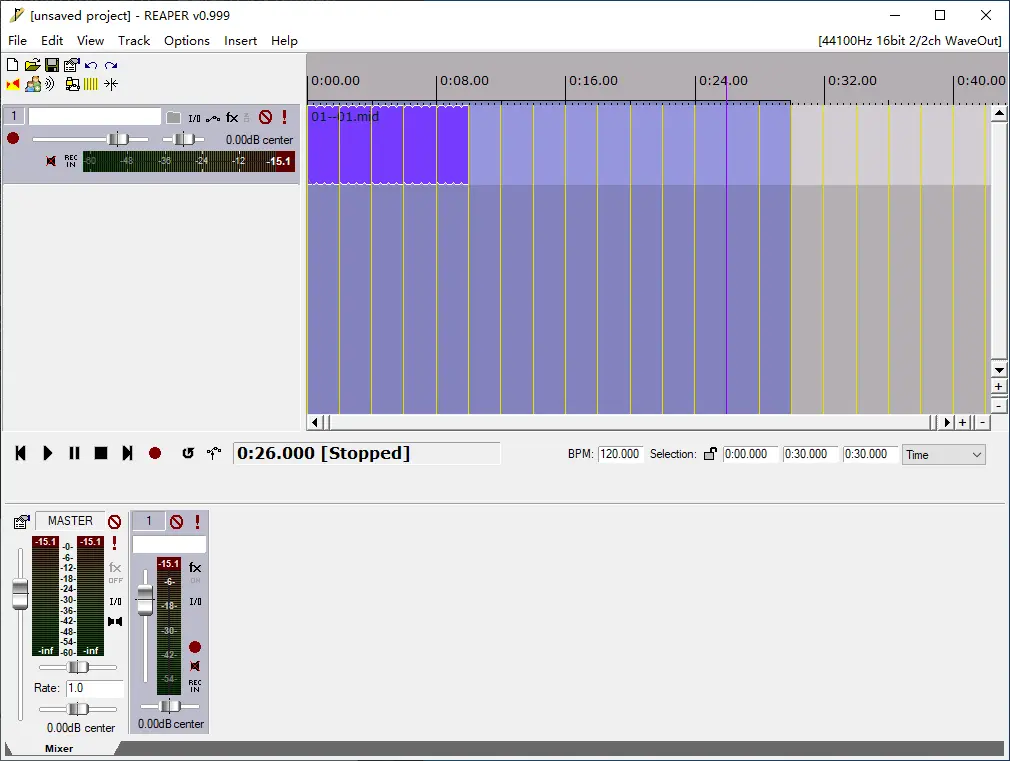Image resolution: width=1010 pixels, height=761 pixels.
Task: Click the yellow grid lines toolbar icon
Action: click(x=91, y=84)
